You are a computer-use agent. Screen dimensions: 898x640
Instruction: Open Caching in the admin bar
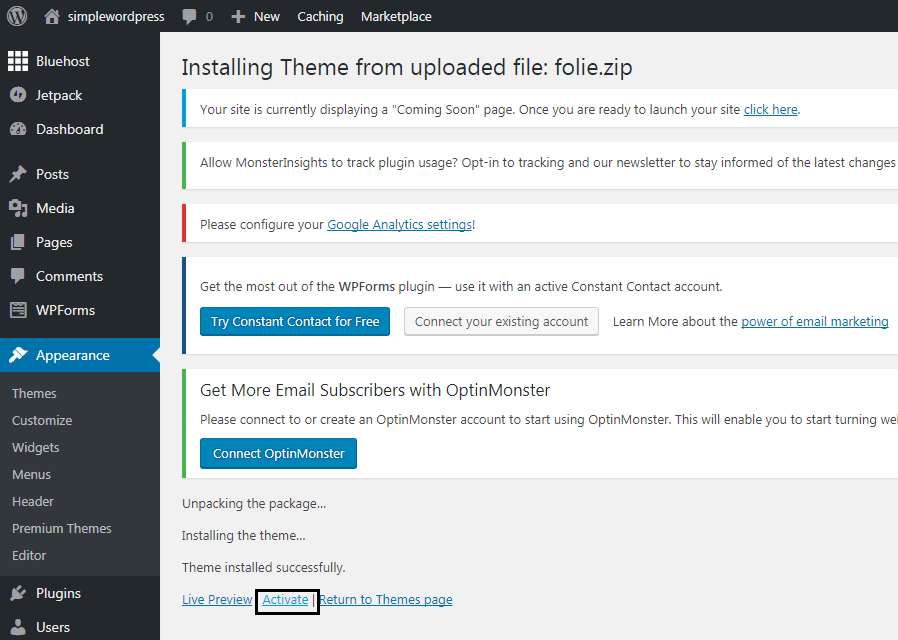coord(320,17)
